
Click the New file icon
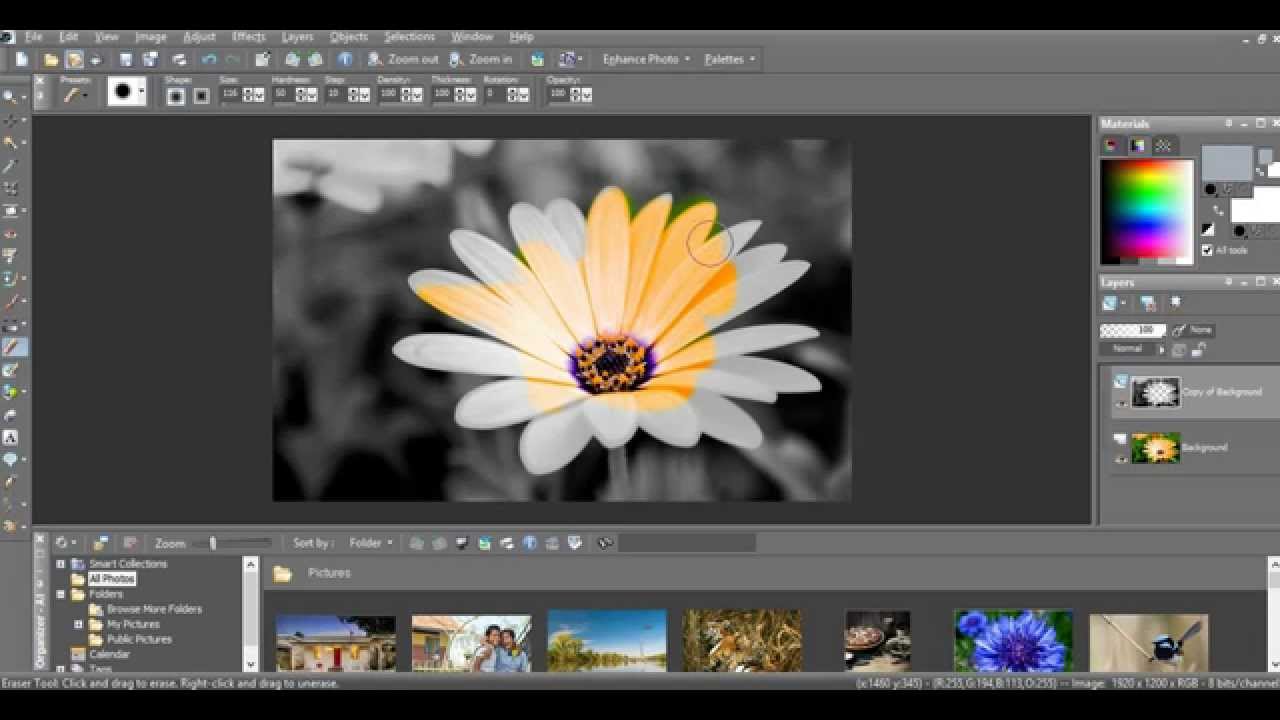point(21,60)
